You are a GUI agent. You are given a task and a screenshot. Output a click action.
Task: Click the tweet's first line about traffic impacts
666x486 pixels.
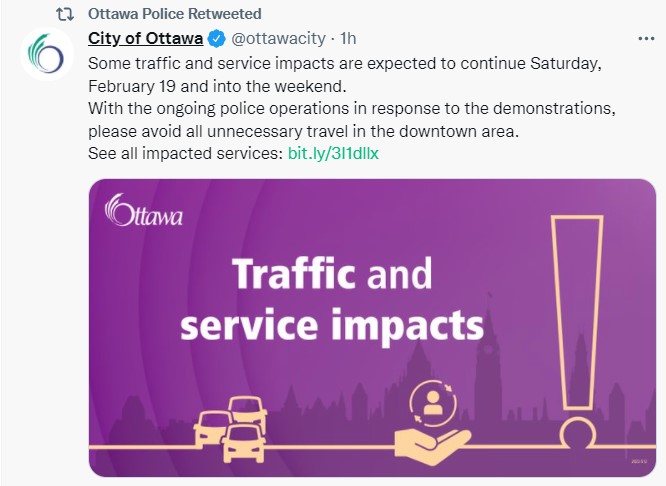pos(344,63)
